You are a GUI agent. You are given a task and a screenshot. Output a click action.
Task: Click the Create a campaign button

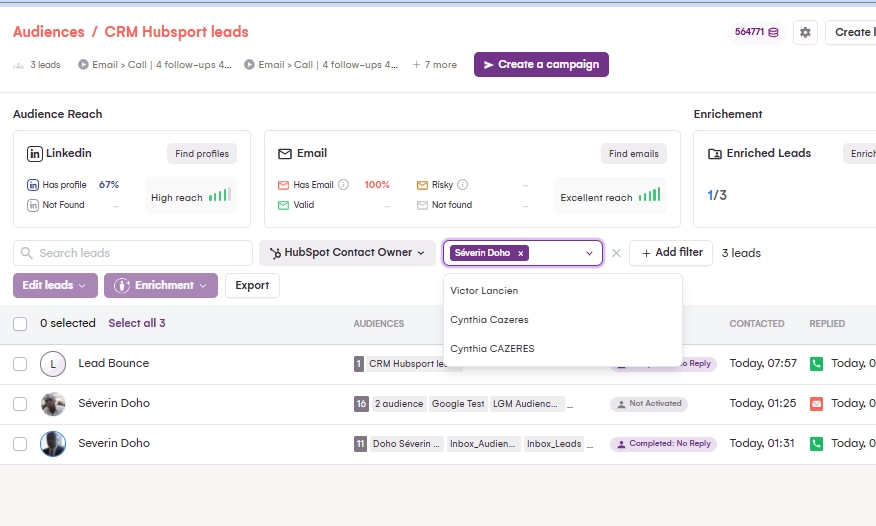coord(541,65)
